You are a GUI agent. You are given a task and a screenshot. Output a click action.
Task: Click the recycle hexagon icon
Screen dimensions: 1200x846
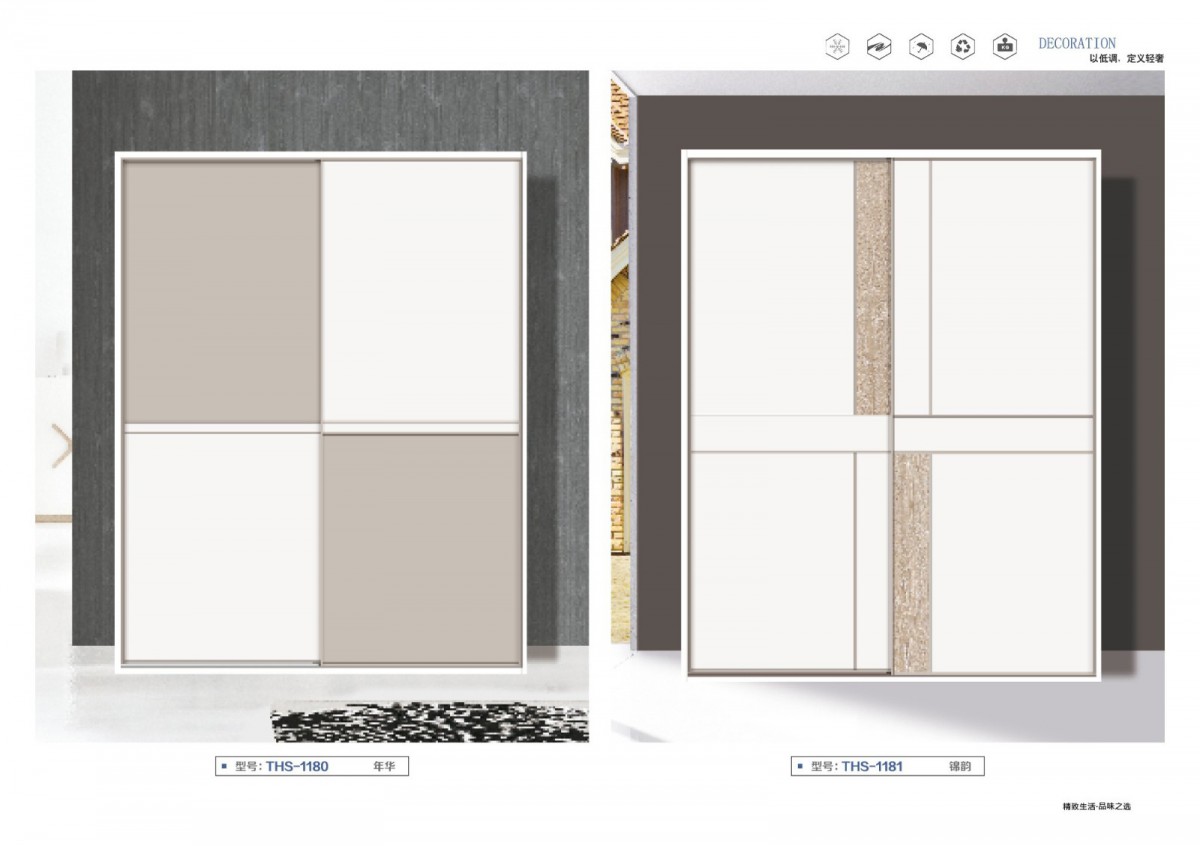pyautogui.click(x=962, y=47)
